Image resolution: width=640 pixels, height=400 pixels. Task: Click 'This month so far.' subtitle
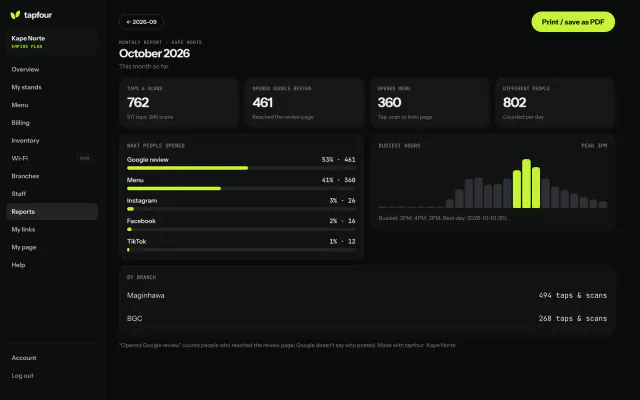(x=144, y=66)
